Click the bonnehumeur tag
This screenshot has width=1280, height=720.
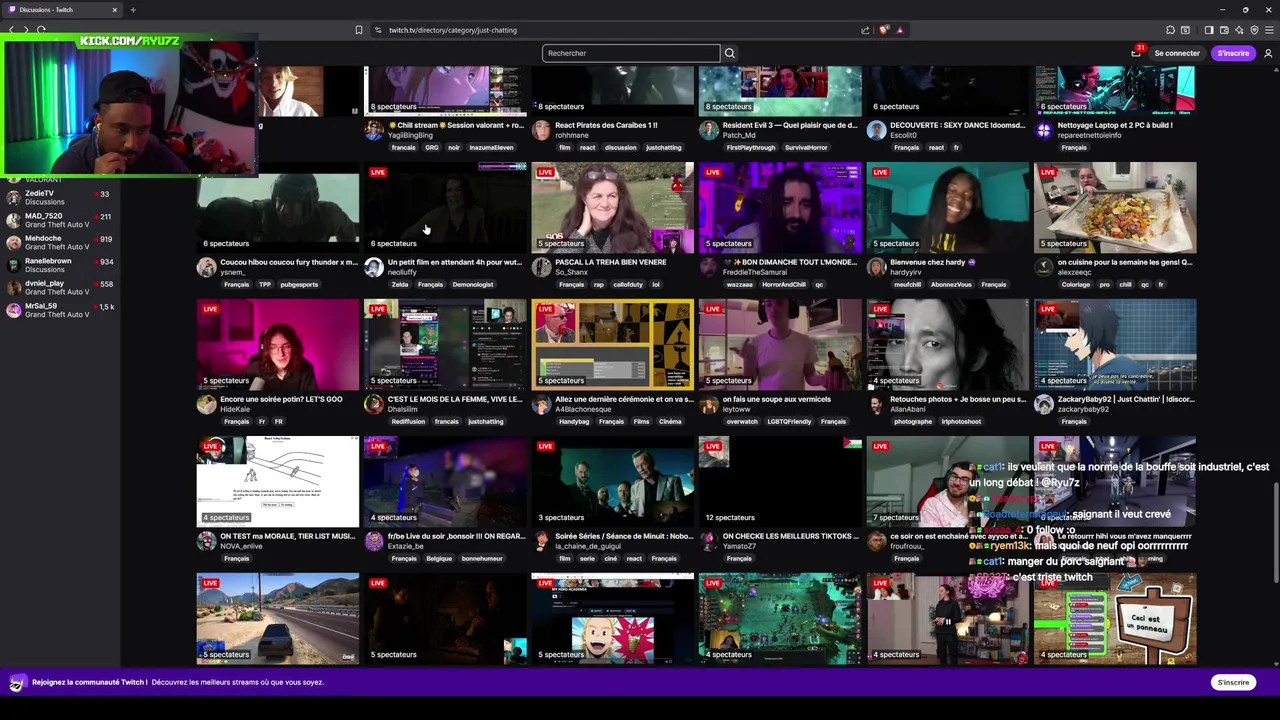point(482,558)
